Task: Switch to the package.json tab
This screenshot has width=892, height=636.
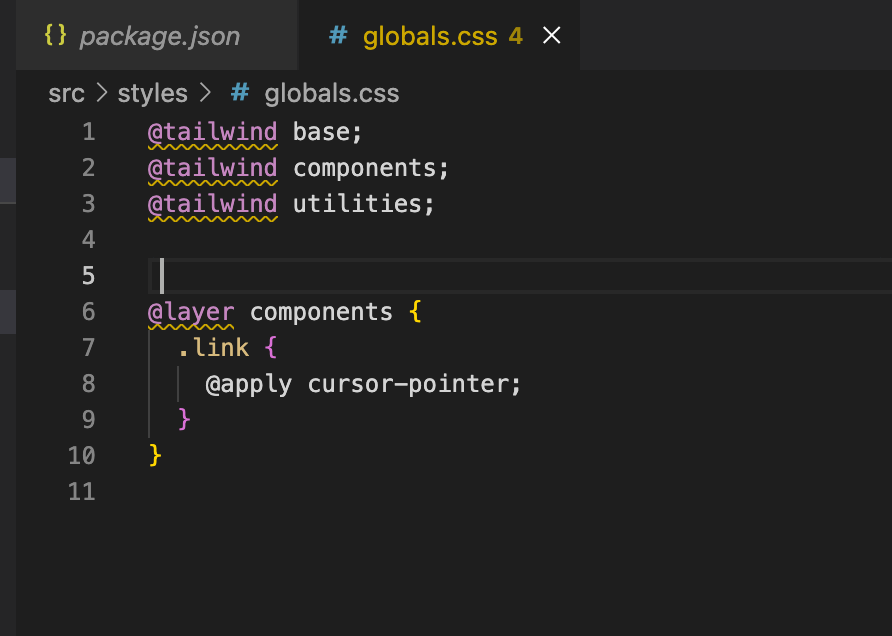Action: coord(159,37)
